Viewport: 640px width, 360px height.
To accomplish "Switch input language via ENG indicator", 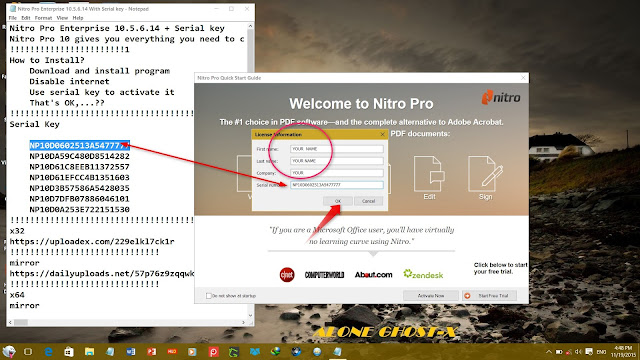I will pos(601,352).
